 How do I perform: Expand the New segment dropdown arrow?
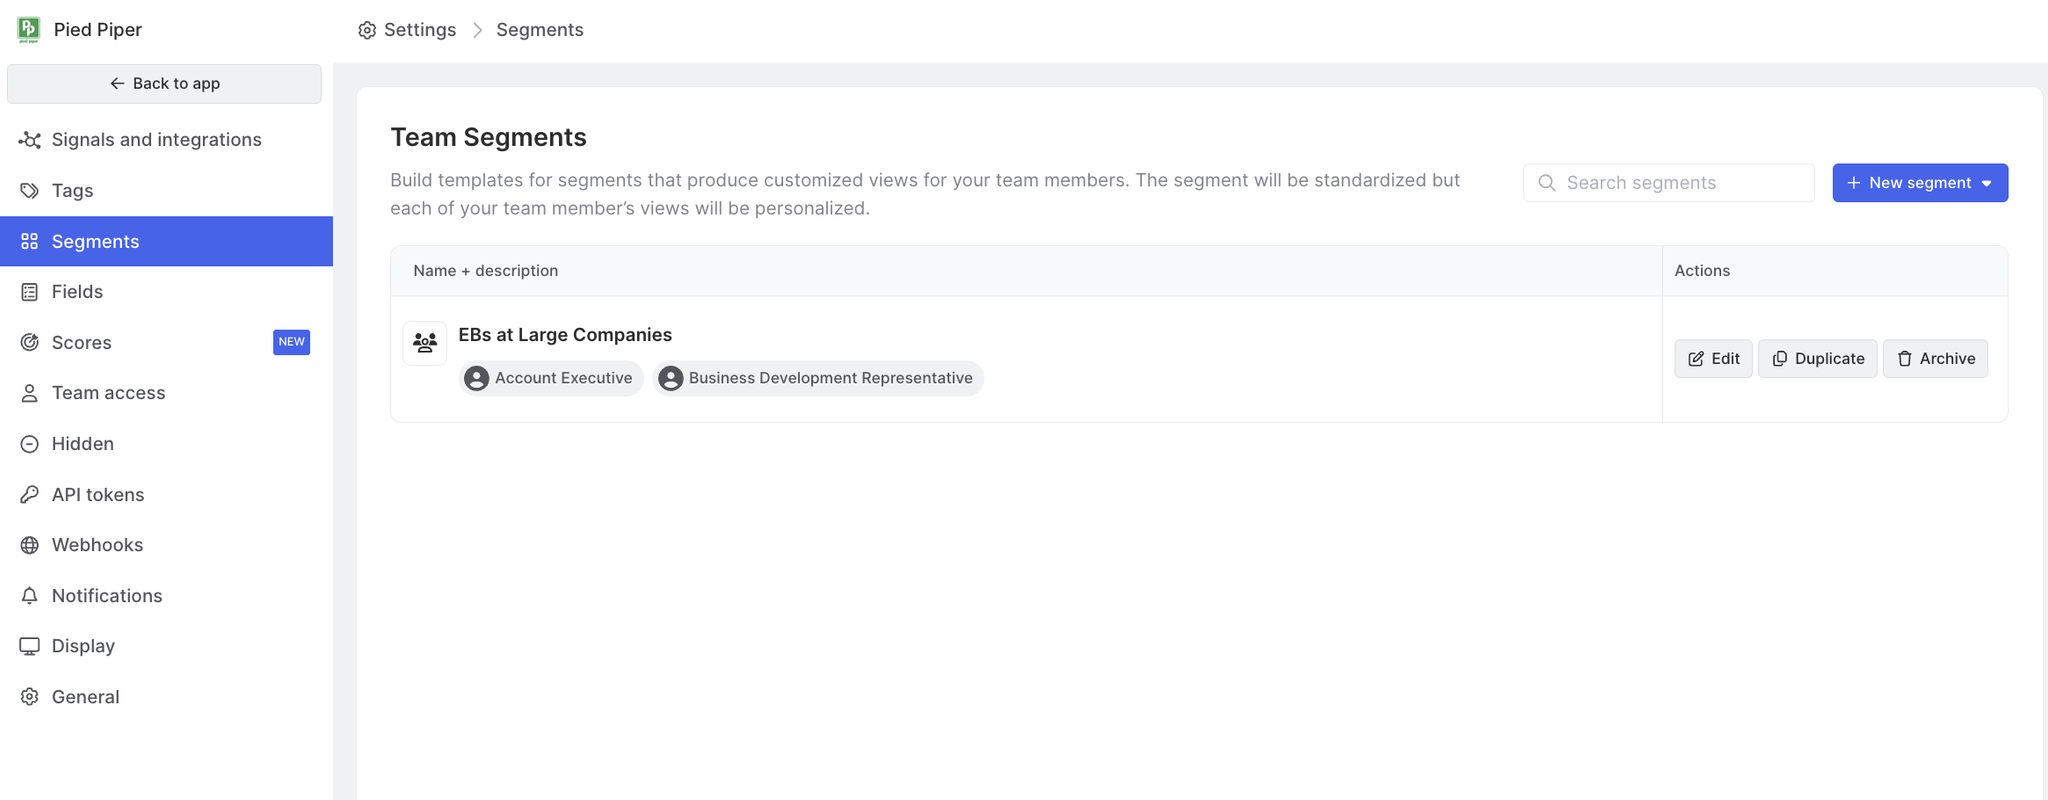point(1987,183)
